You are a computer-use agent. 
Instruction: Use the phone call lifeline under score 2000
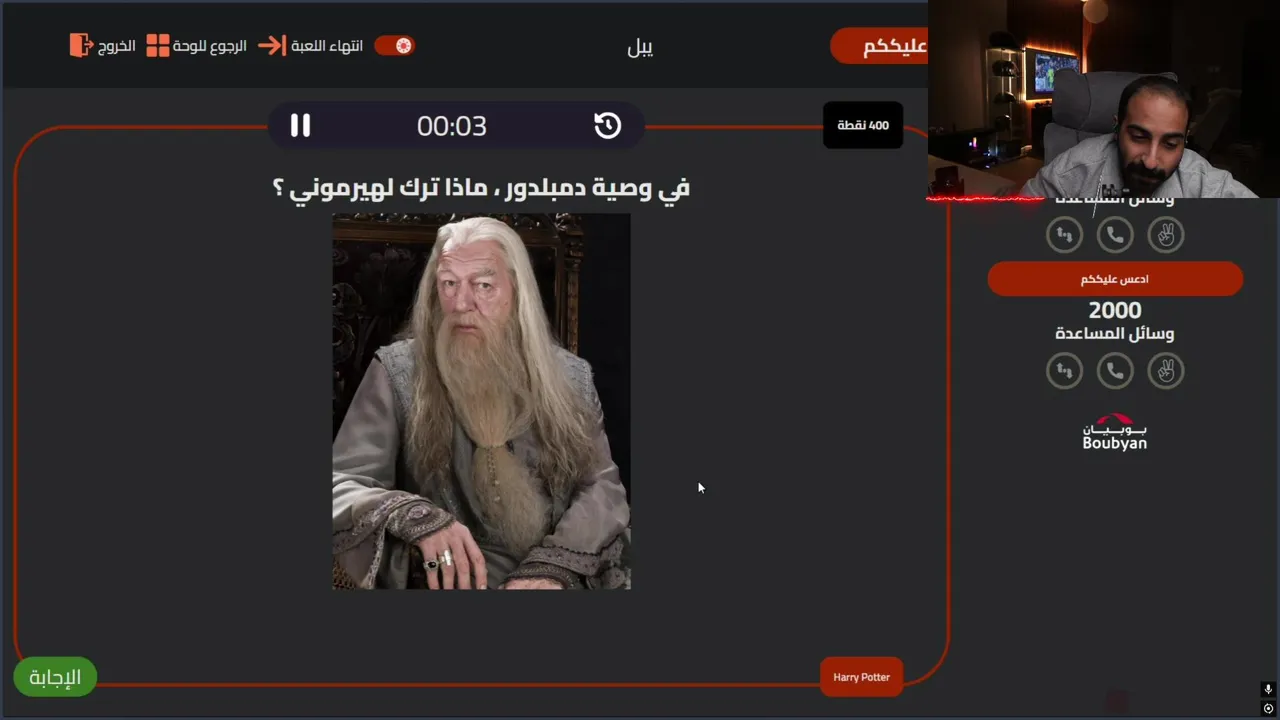click(x=1115, y=371)
